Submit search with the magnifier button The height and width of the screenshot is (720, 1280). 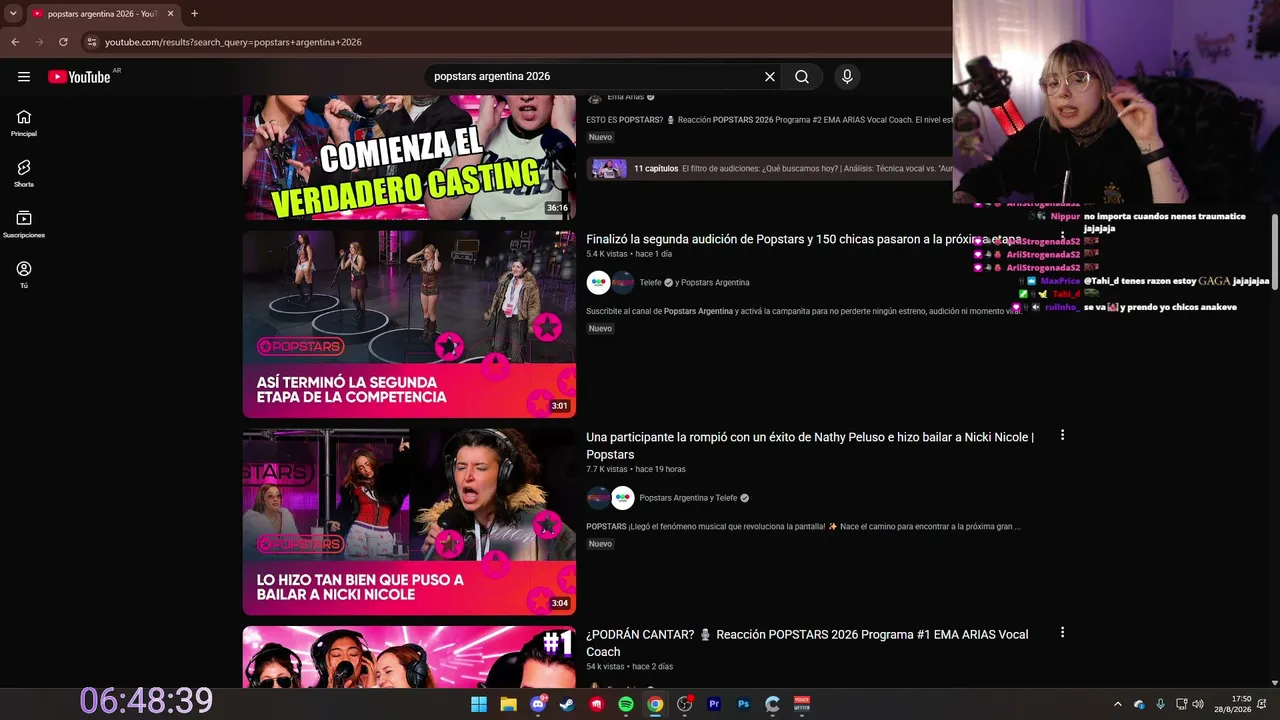pyautogui.click(x=802, y=77)
